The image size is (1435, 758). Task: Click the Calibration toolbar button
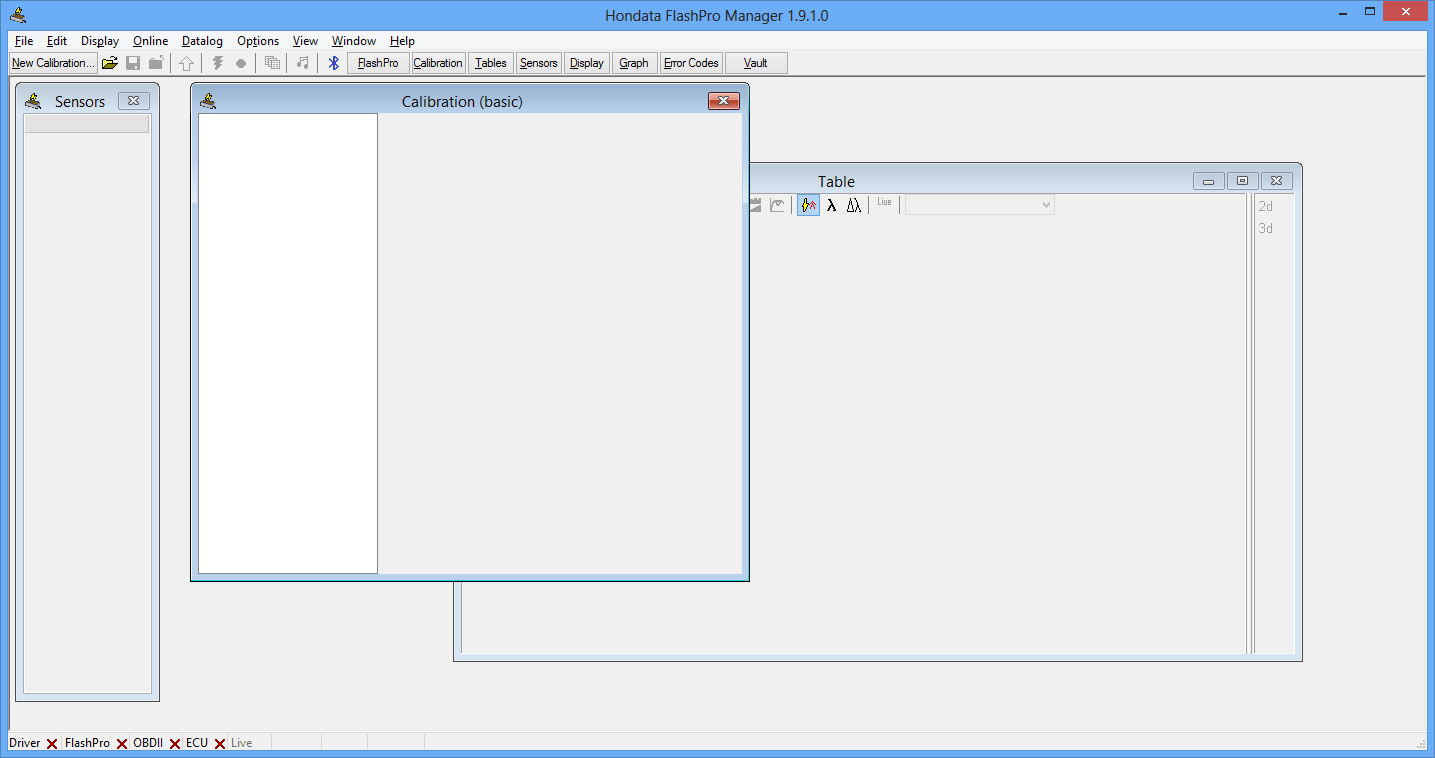(438, 63)
